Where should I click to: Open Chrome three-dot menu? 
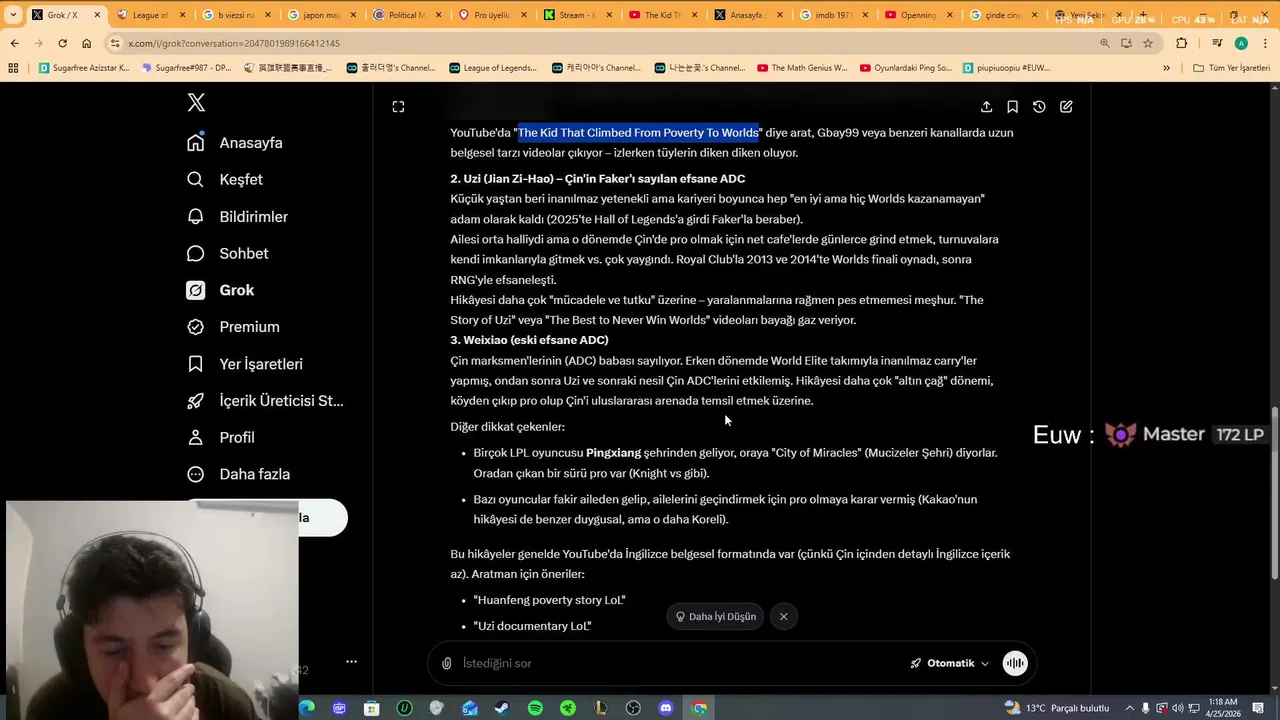point(1266,43)
